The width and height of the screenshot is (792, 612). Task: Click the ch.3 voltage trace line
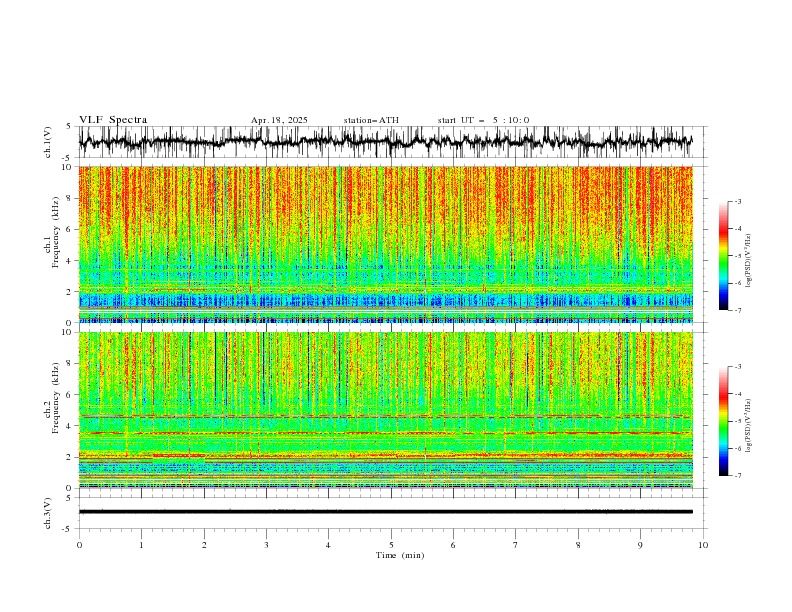coord(385,512)
